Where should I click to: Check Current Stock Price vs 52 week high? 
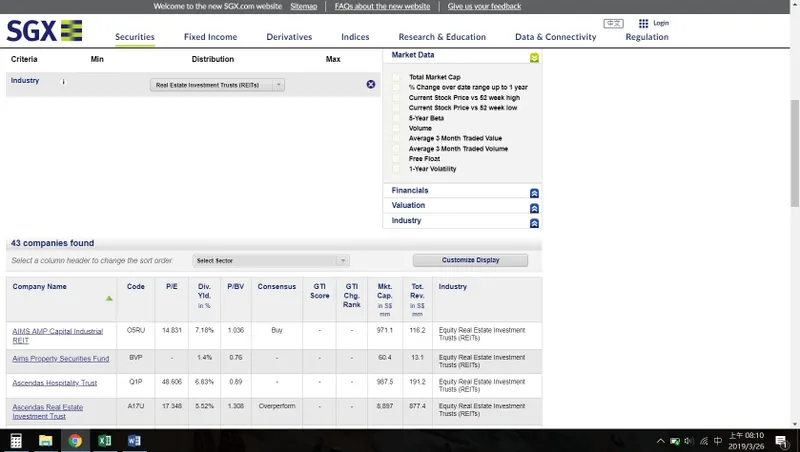pyautogui.click(x=396, y=97)
